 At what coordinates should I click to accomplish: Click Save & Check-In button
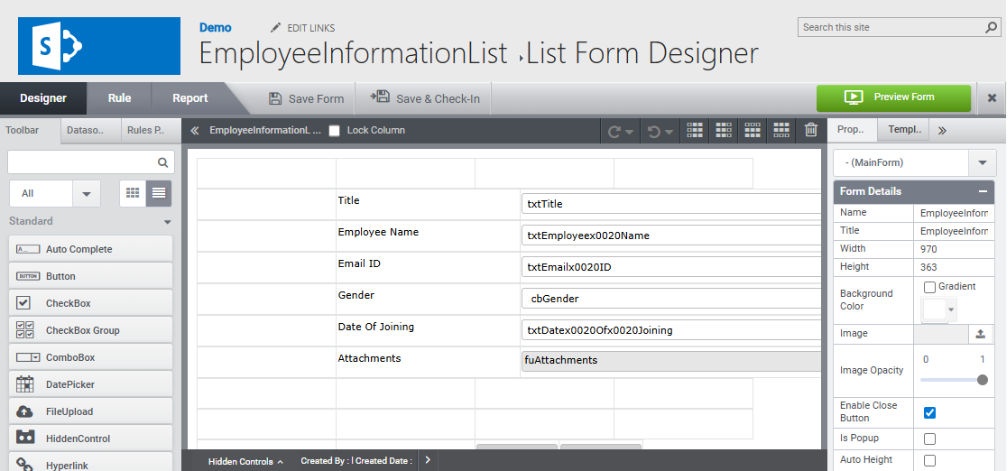click(425, 98)
